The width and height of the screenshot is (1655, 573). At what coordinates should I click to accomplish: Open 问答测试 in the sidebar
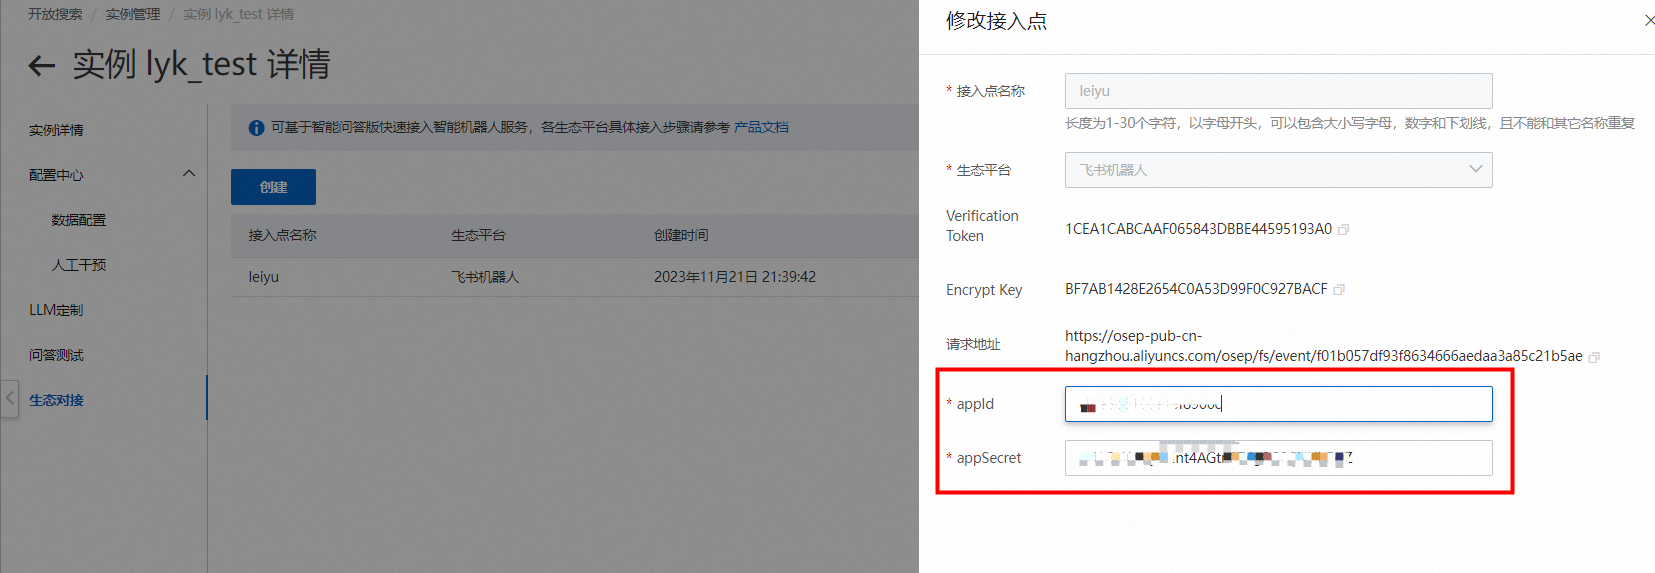(56, 355)
